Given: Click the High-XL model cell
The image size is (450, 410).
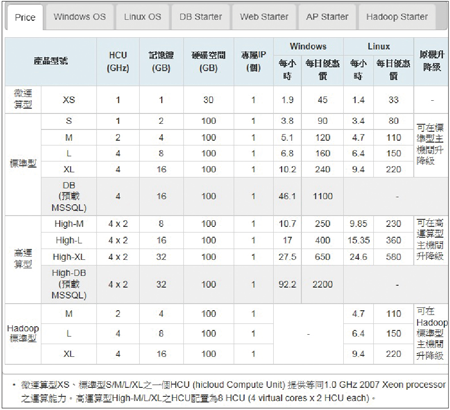Looking at the screenshot, I should click(x=69, y=257).
